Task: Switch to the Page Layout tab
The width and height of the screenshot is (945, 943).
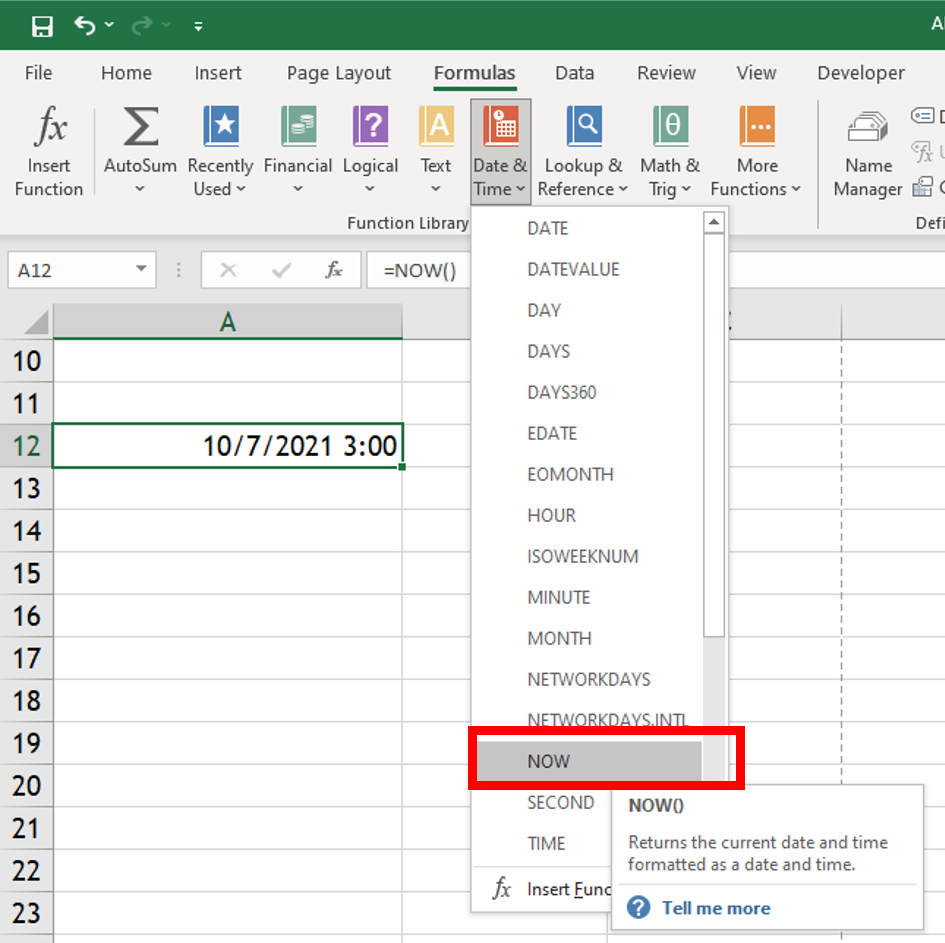Action: point(339,73)
